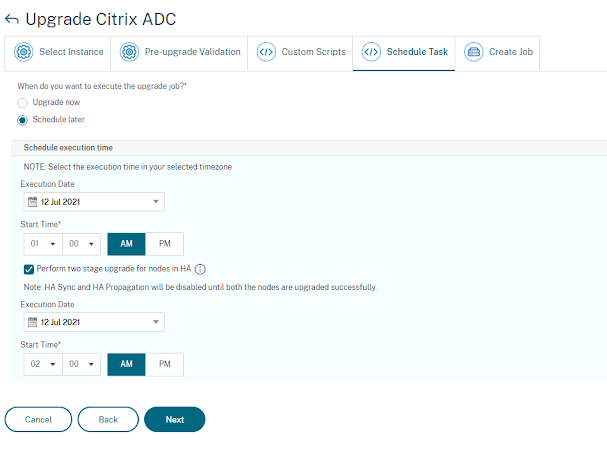
Task: Open the second start time minutes dropdown
Action: (x=81, y=364)
